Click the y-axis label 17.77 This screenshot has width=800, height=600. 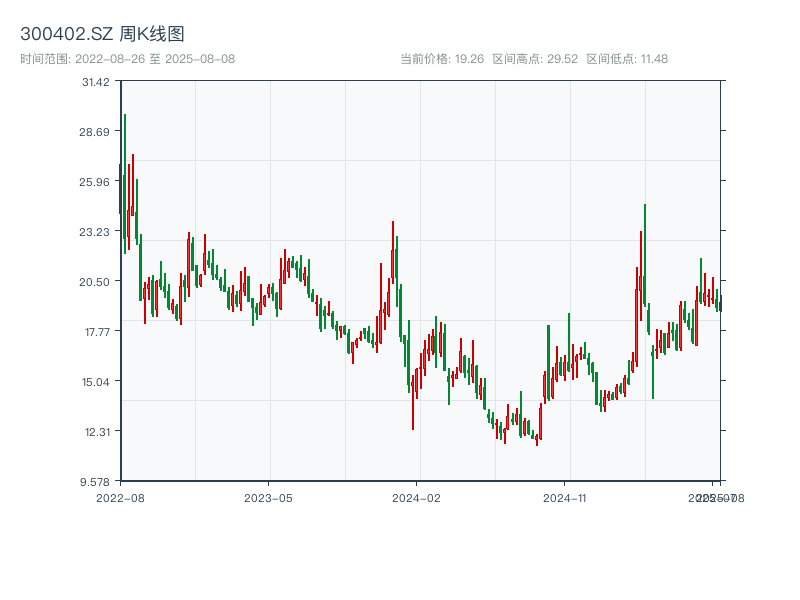97,332
